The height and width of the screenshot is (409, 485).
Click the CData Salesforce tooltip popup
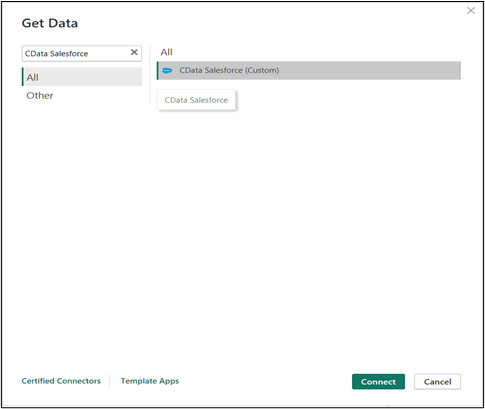(x=196, y=100)
